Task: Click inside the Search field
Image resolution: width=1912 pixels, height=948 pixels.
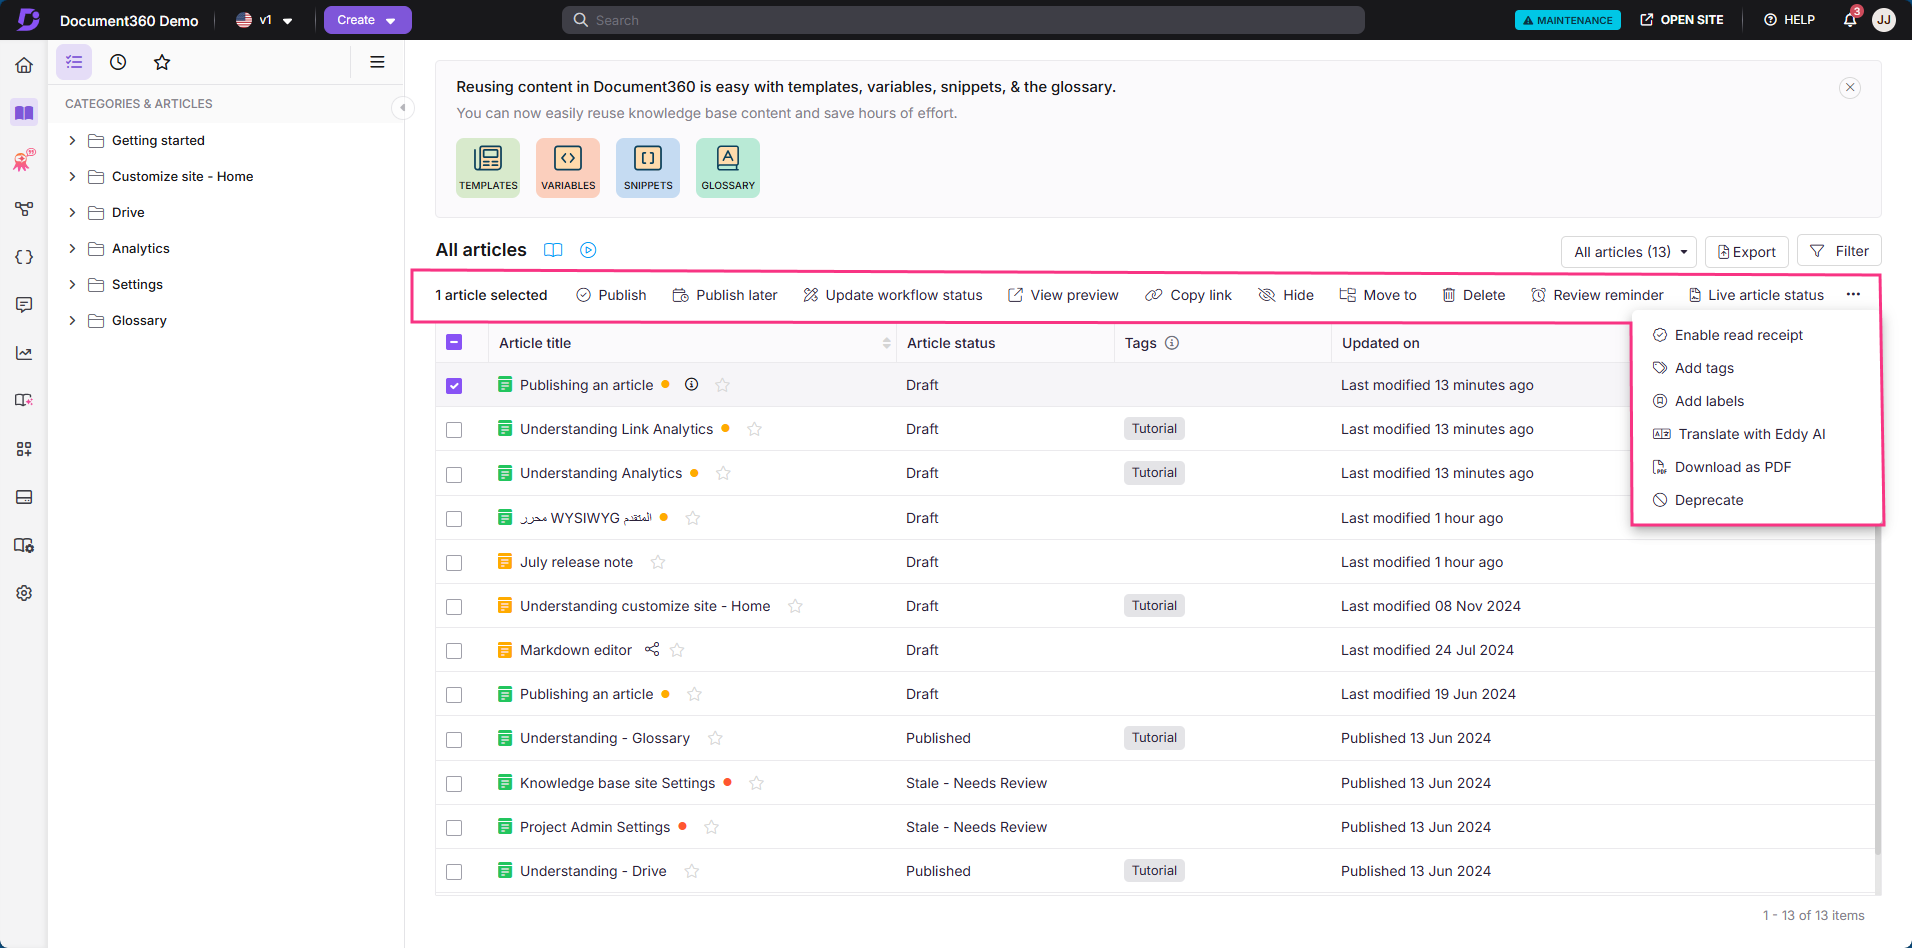Action: coord(960,19)
